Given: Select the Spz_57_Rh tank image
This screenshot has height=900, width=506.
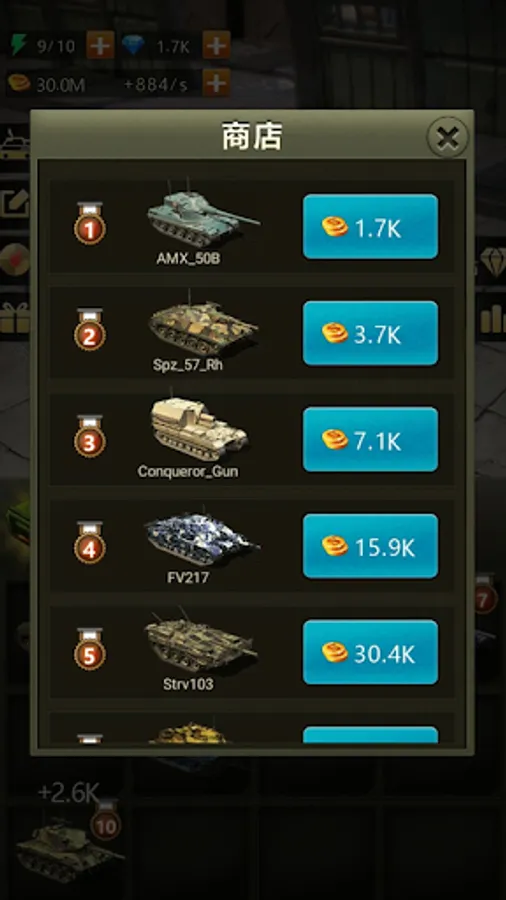Looking at the screenshot, I should (x=202, y=323).
